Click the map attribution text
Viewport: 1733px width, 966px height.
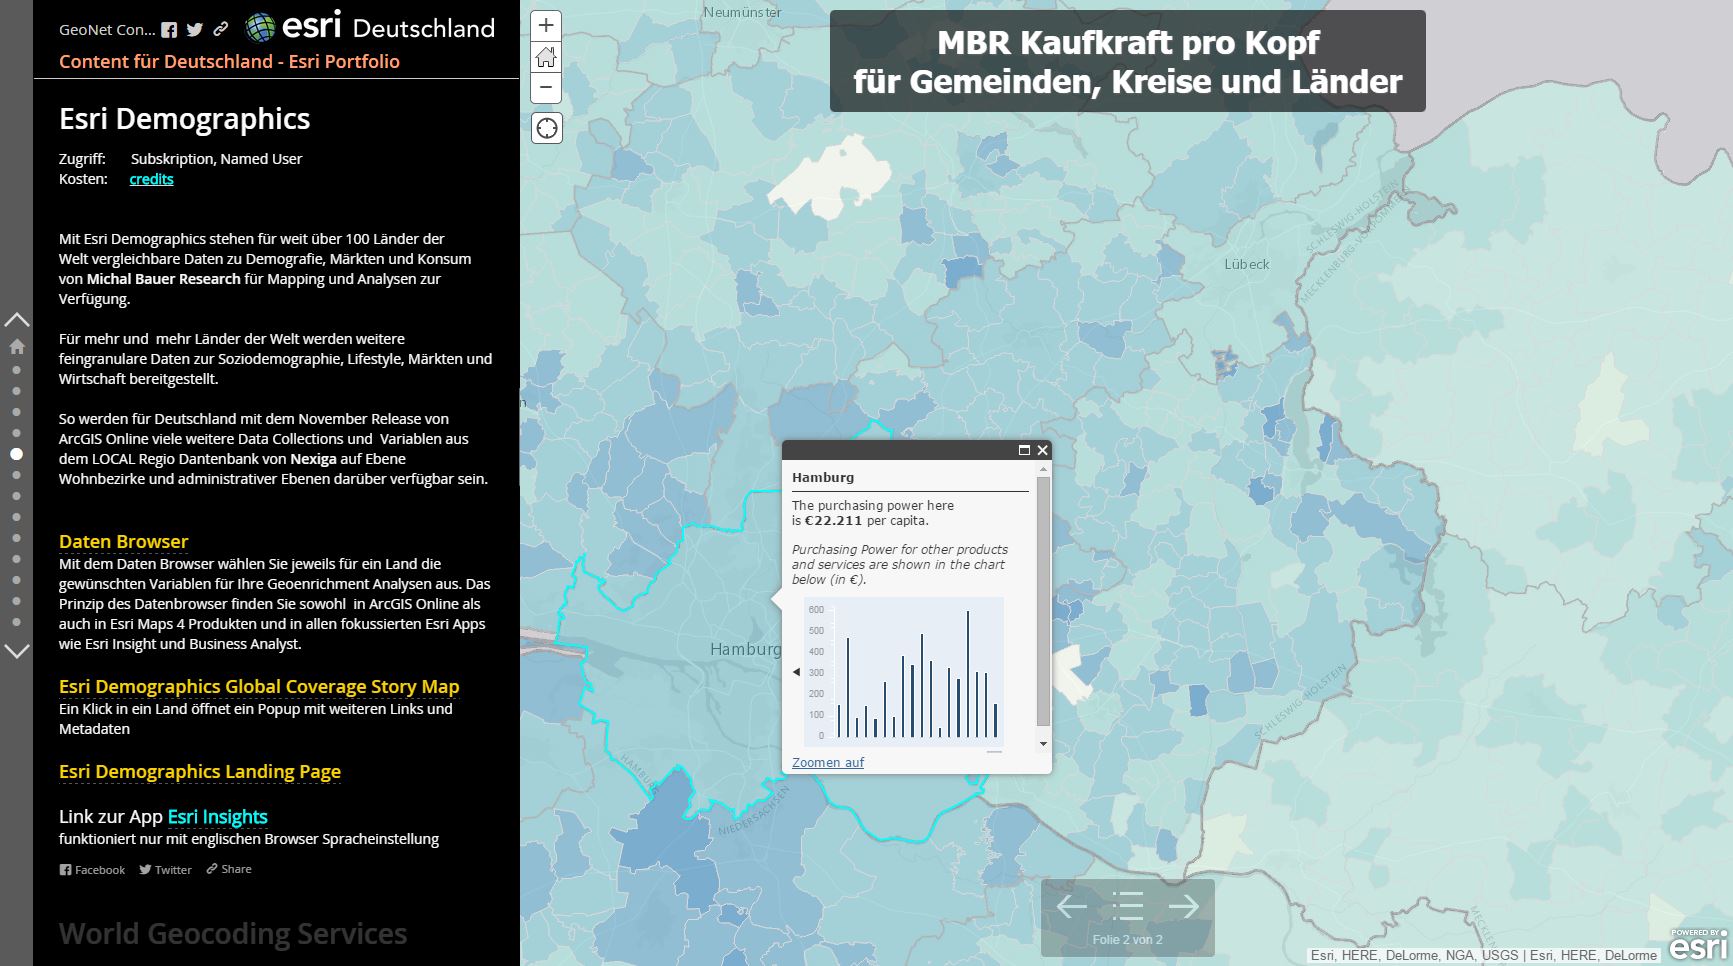pyautogui.click(x=1484, y=956)
